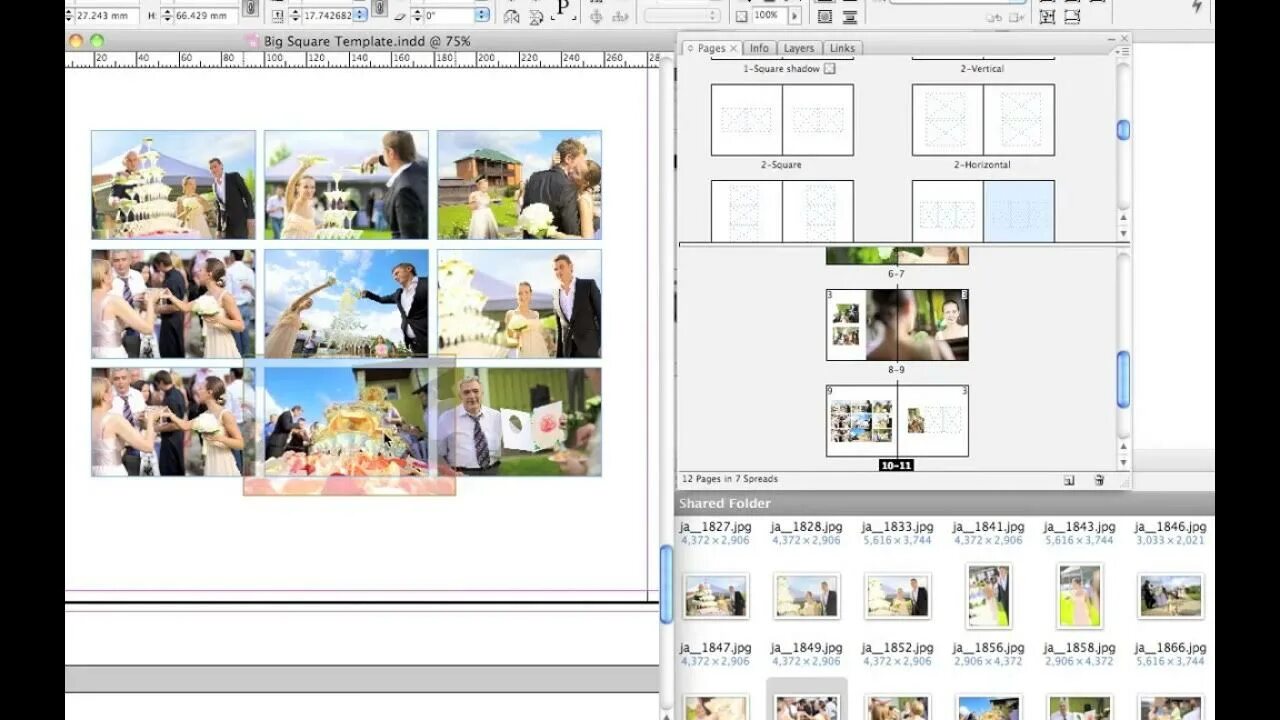Select the 2-Horizontal master spread thumbnail
The width and height of the screenshot is (1280, 720).
click(x=983, y=120)
